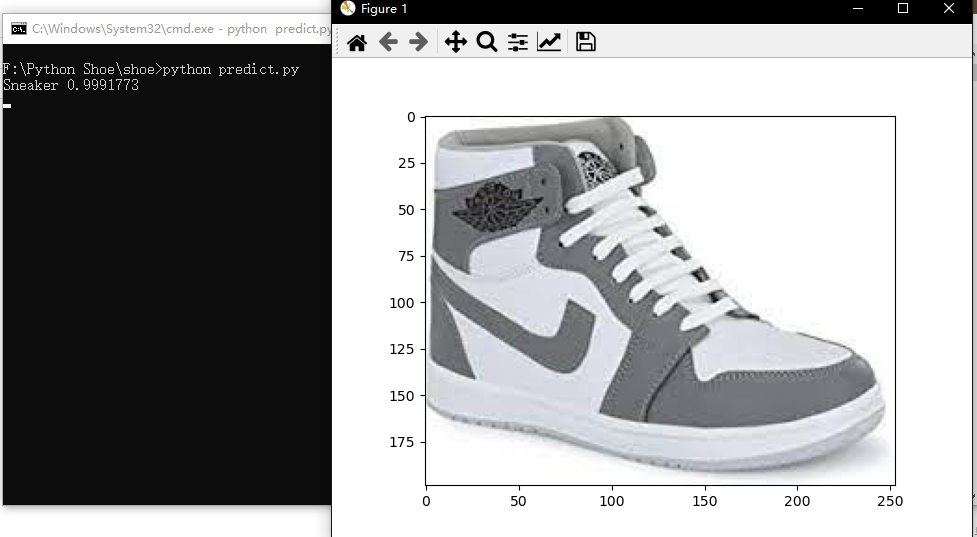This screenshot has width=977, height=537.
Task: Click the x-axis tick label 100
Action: [612, 501]
